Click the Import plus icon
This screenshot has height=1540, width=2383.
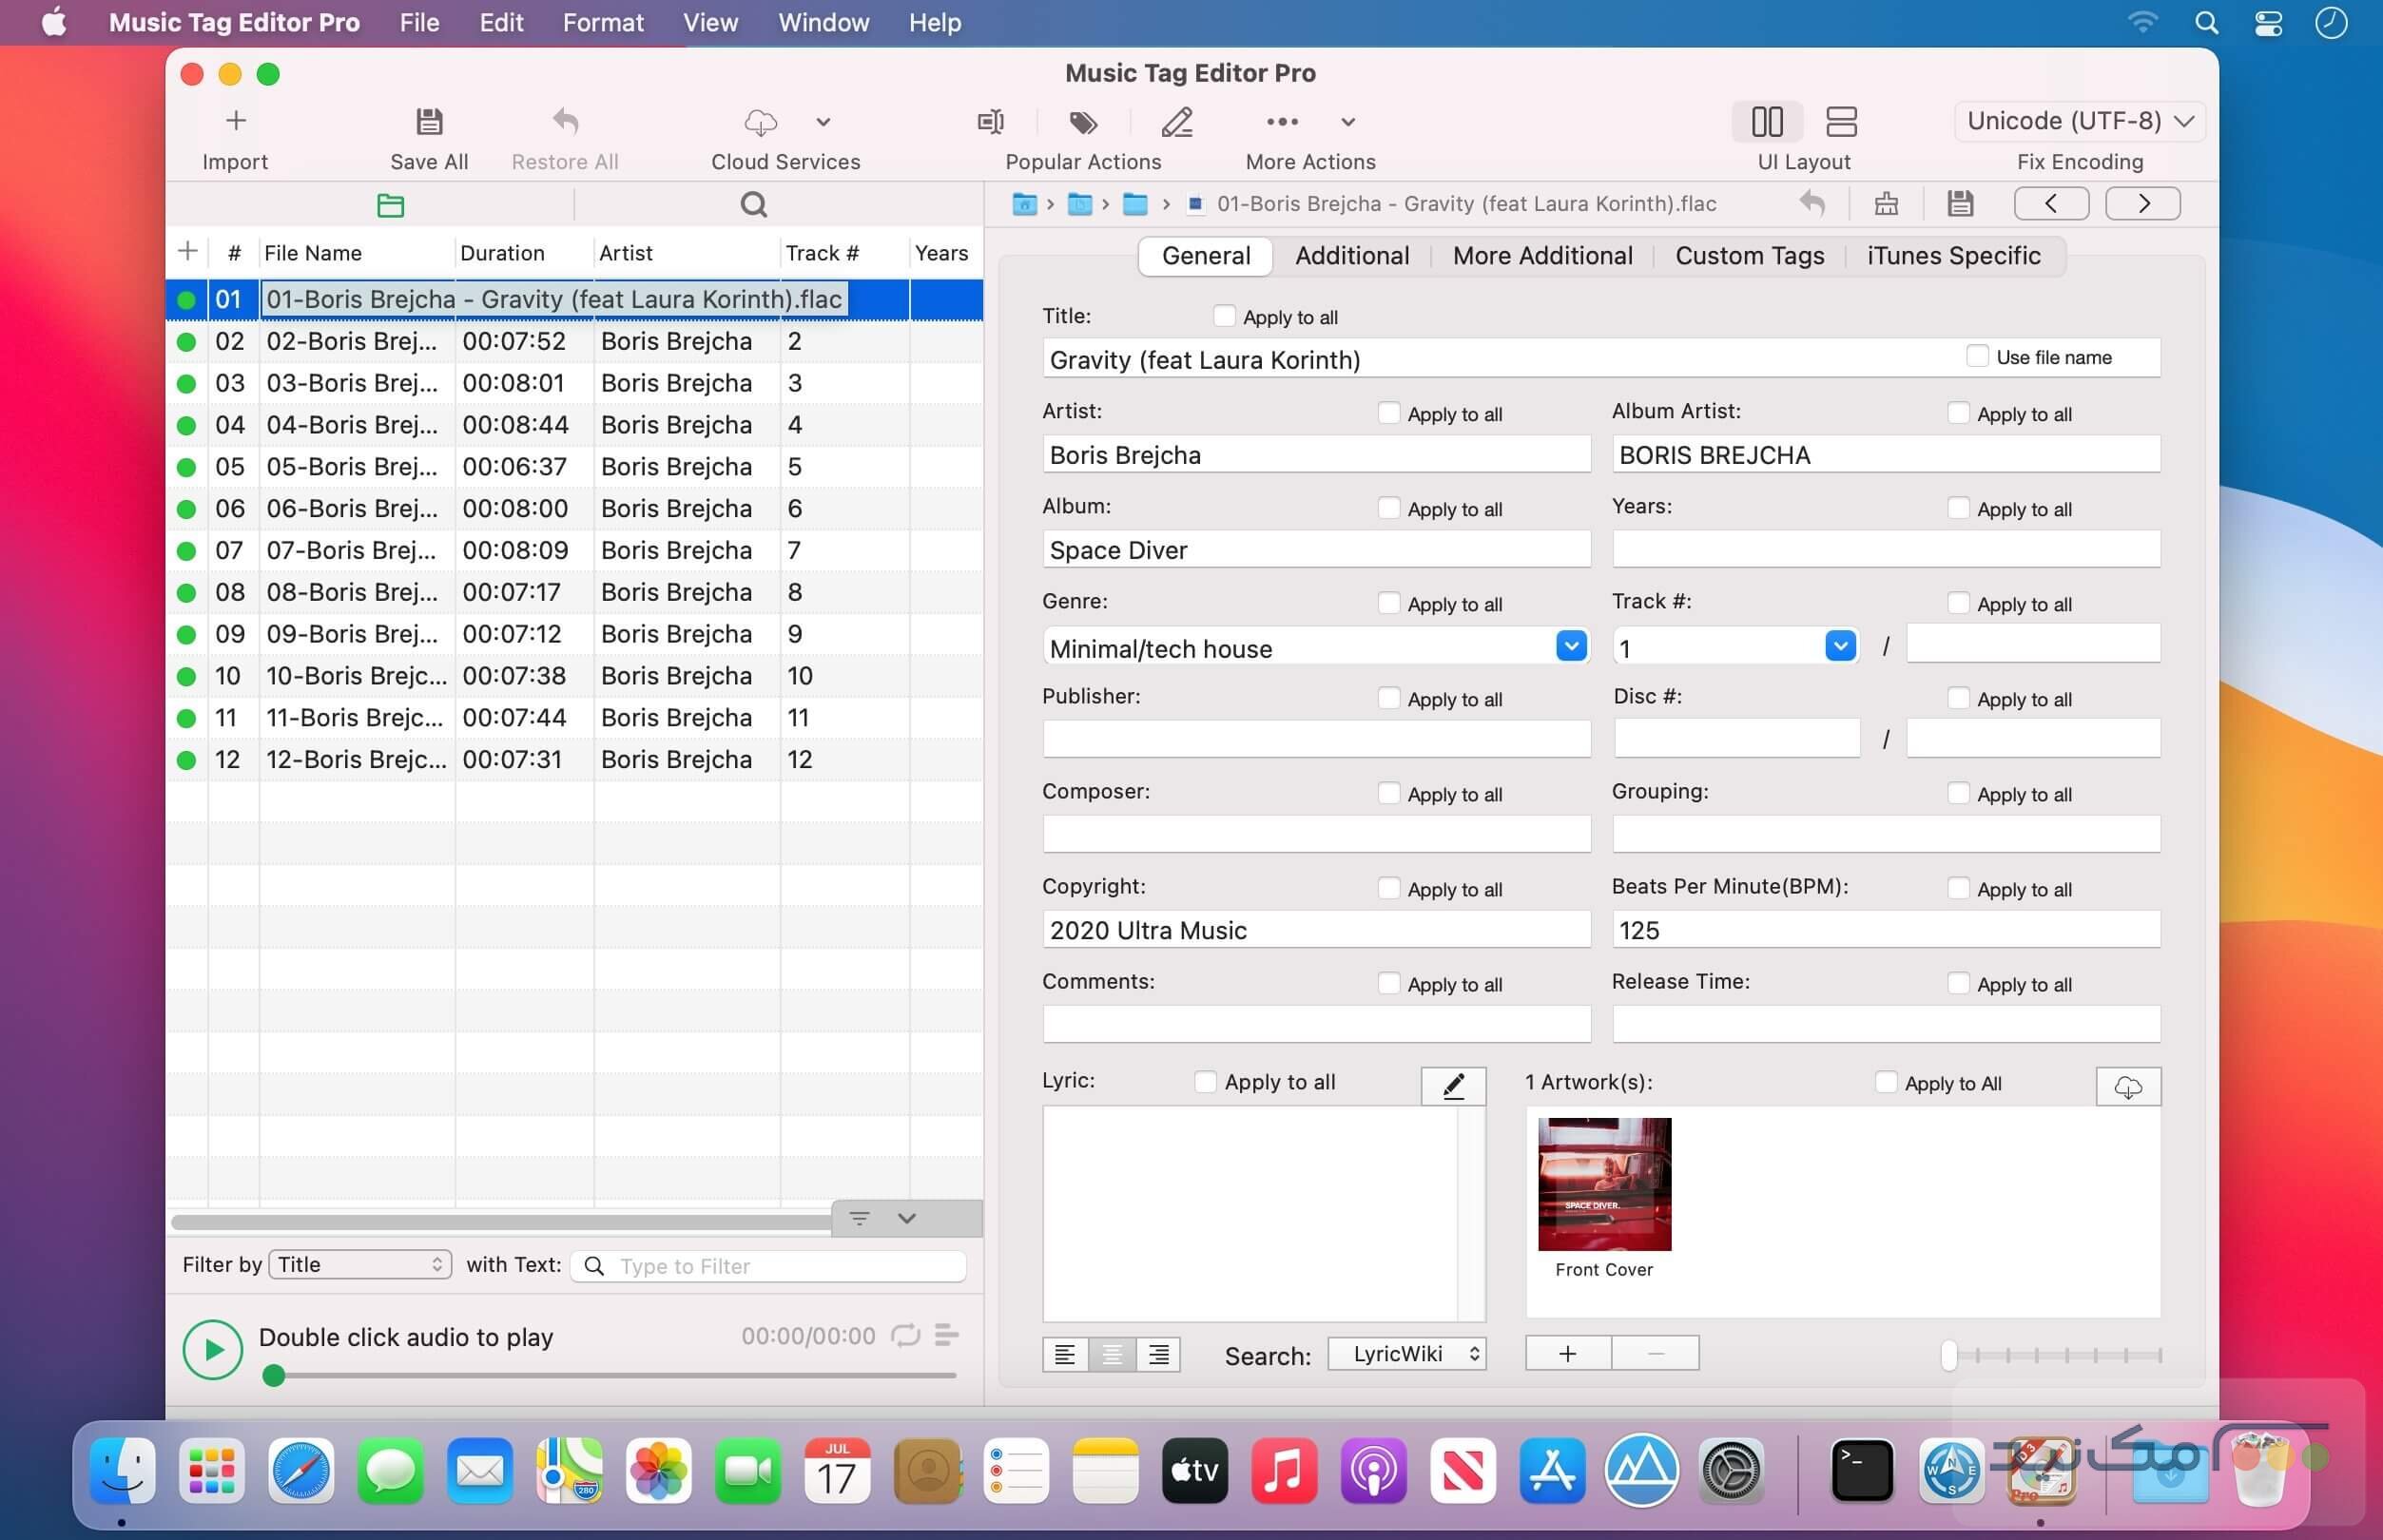[236, 120]
